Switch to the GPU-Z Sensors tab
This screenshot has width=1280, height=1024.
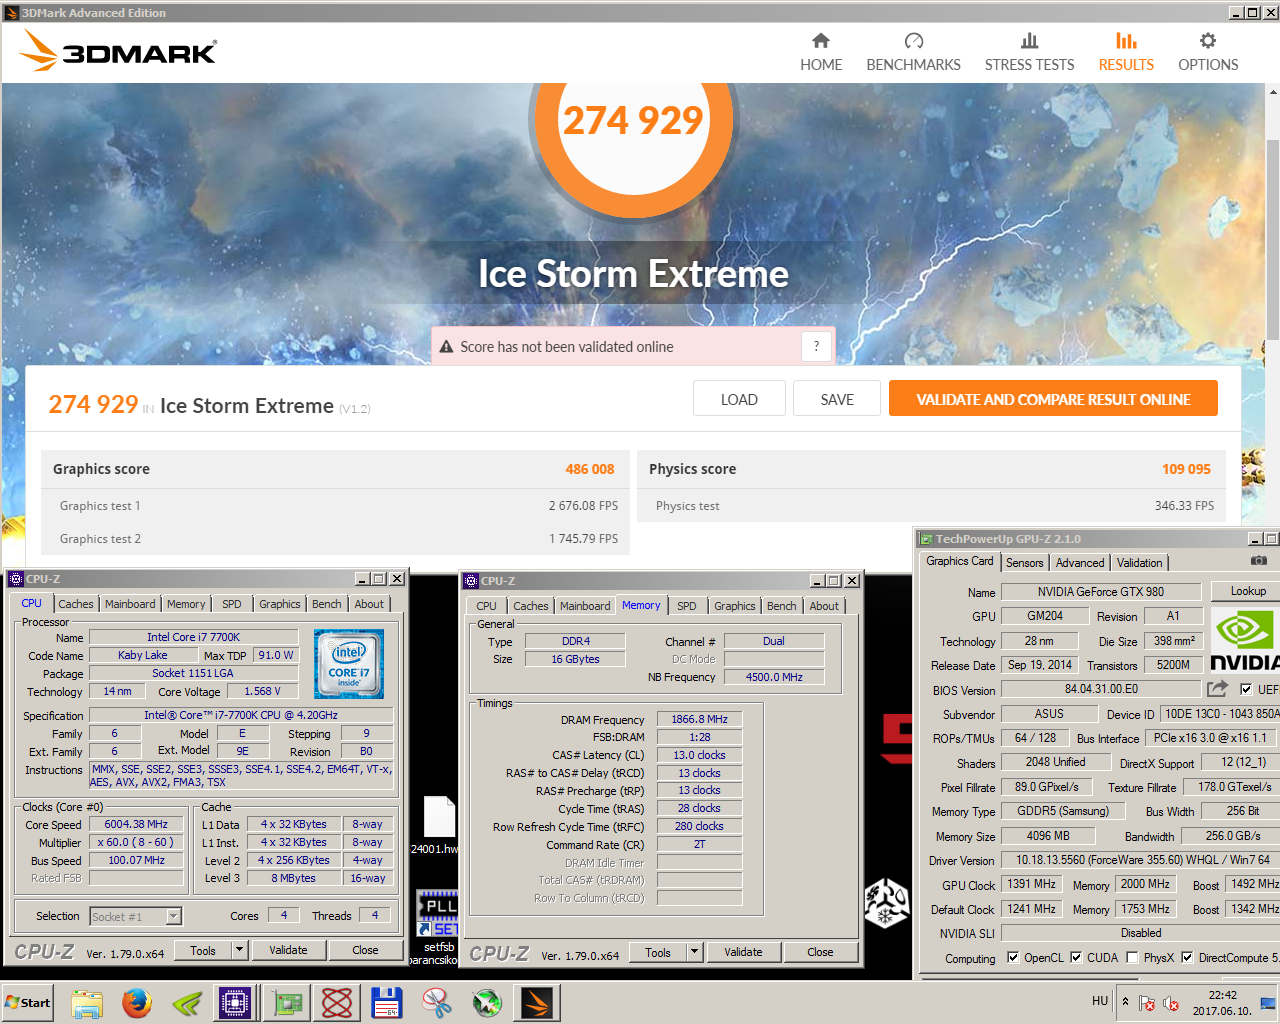click(1024, 563)
